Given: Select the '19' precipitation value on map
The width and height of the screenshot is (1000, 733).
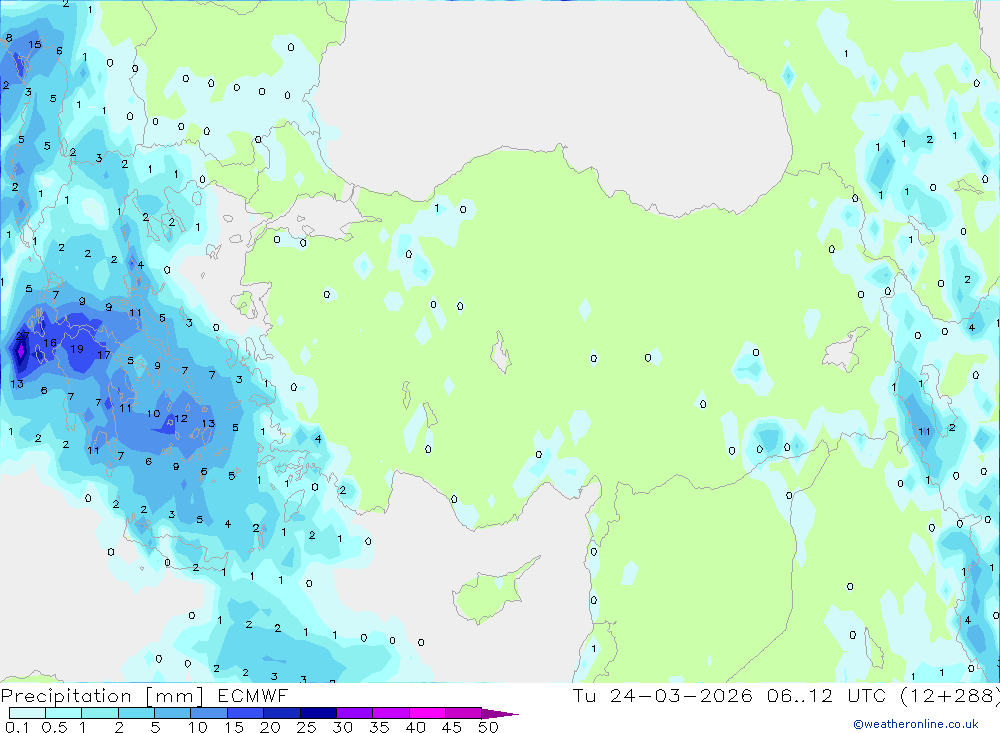Looking at the screenshot, I should 77,349.
